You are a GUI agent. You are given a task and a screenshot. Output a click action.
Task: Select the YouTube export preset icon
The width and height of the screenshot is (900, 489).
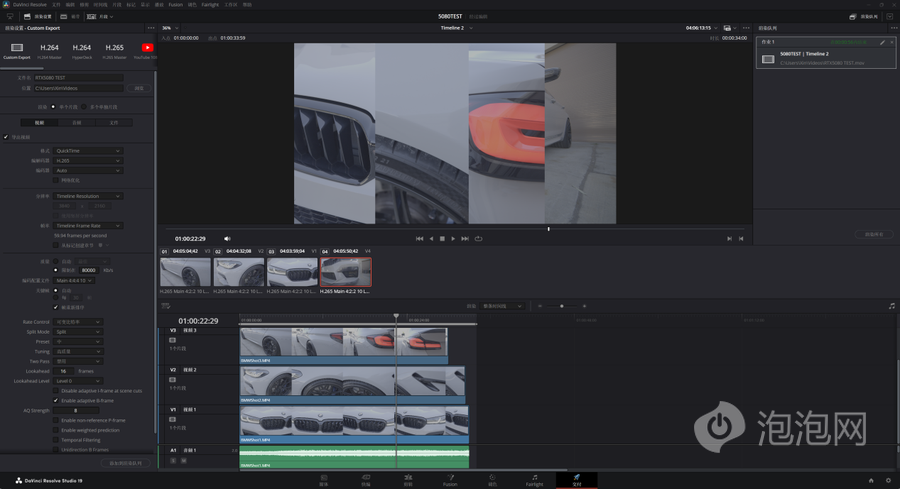(x=147, y=48)
